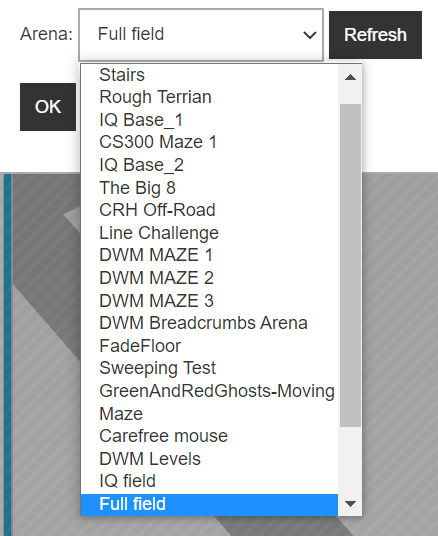The height and width of the screenshot is (536, 438).
Task: Choose DWM MAZE 2 arena
Action: tap(209, 278)
